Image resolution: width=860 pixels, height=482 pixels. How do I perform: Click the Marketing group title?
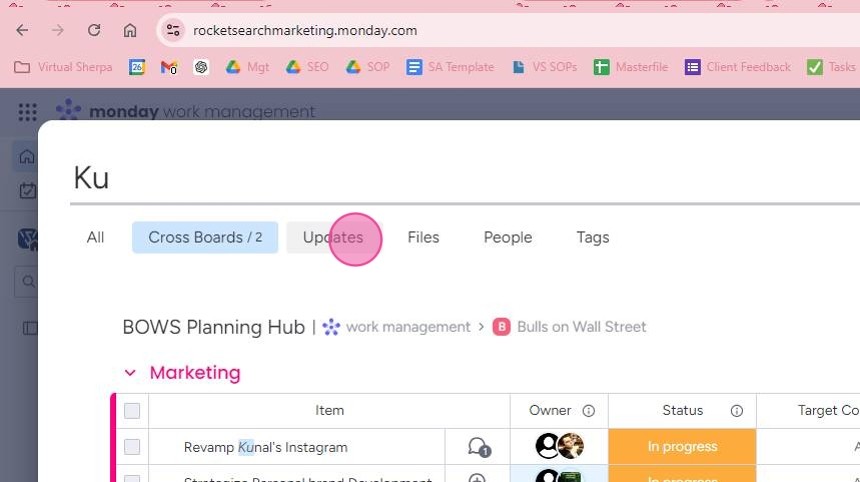click(195, 373)
